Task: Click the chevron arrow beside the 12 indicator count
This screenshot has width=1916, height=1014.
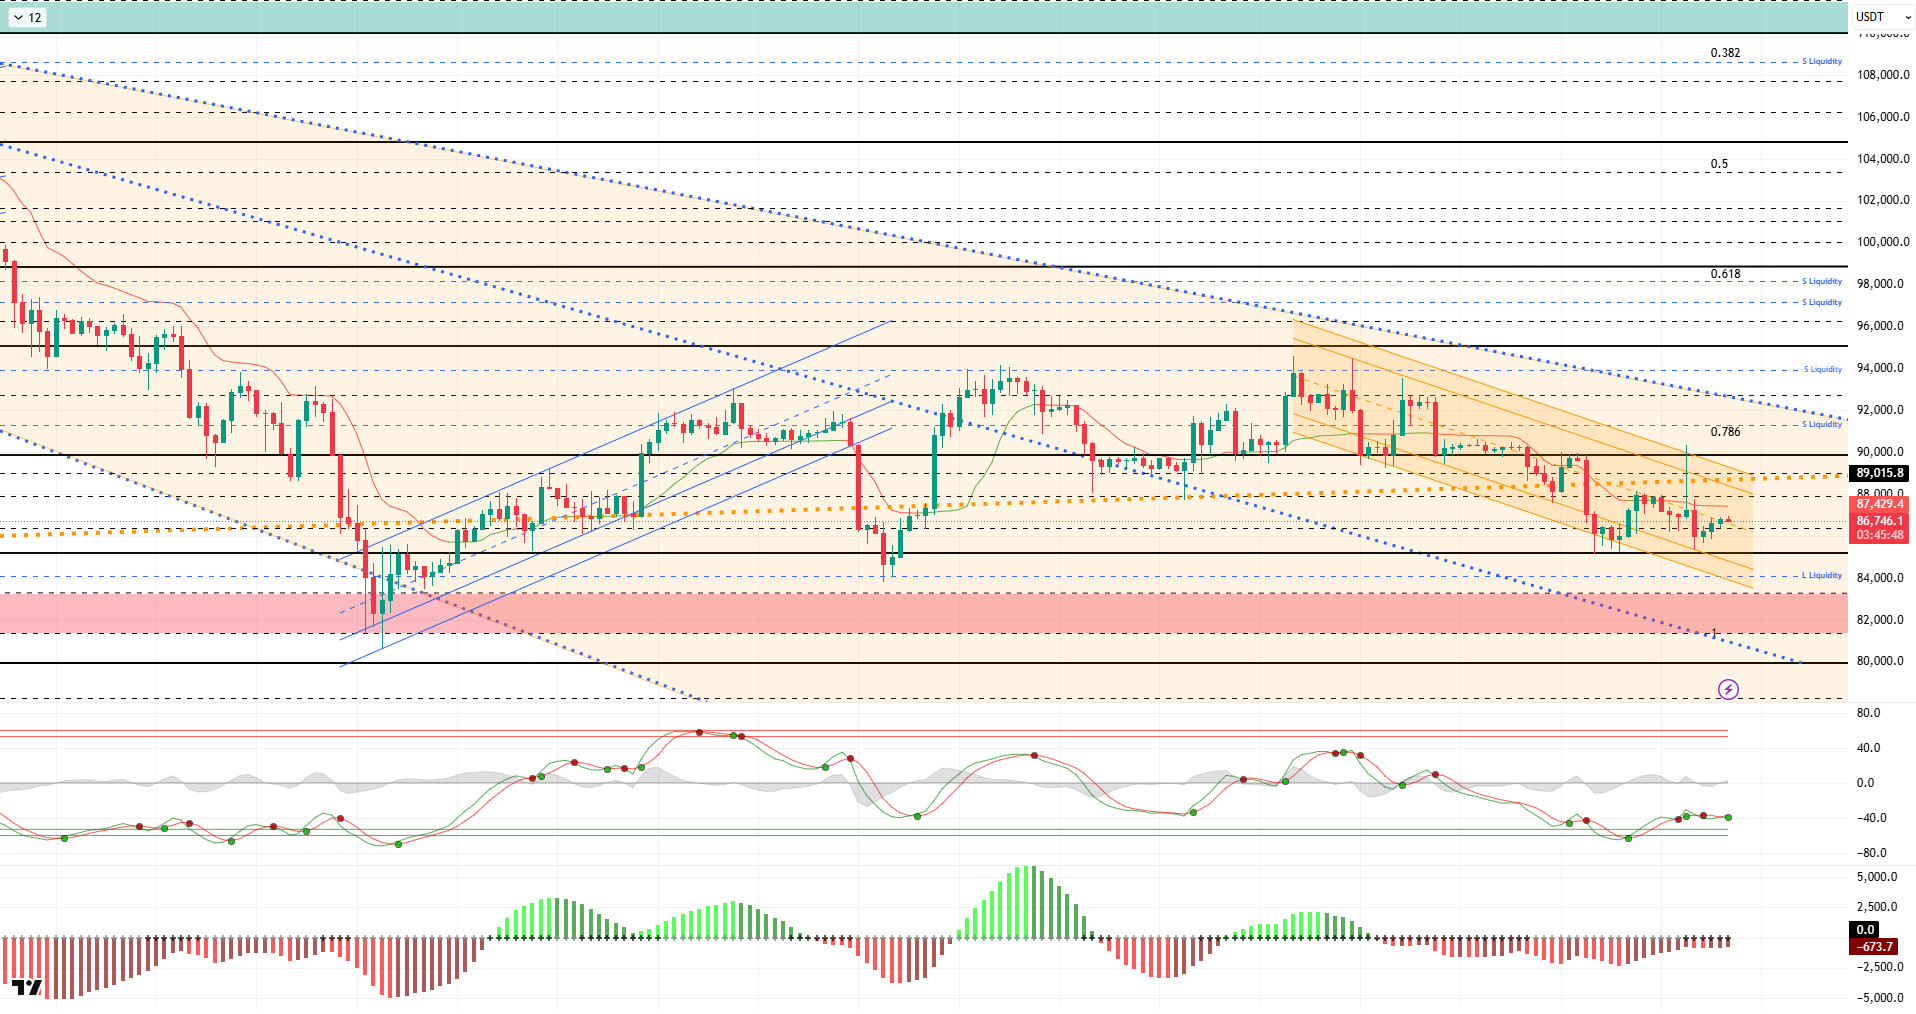Action: 18,17
